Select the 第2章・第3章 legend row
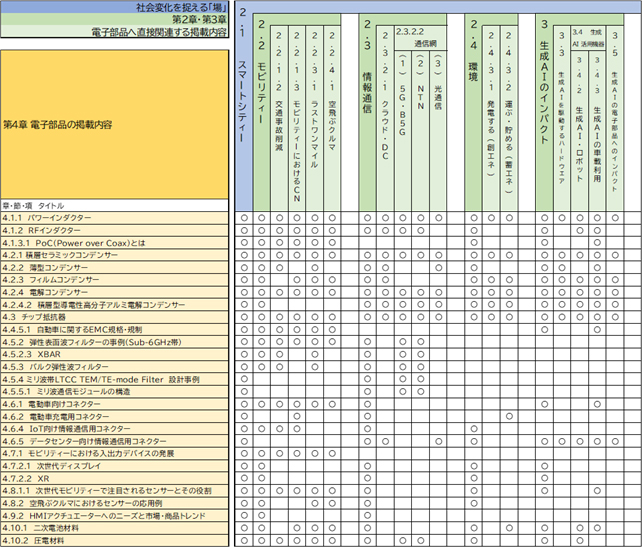This screenshot has height=548, width=643. [114, 19]
